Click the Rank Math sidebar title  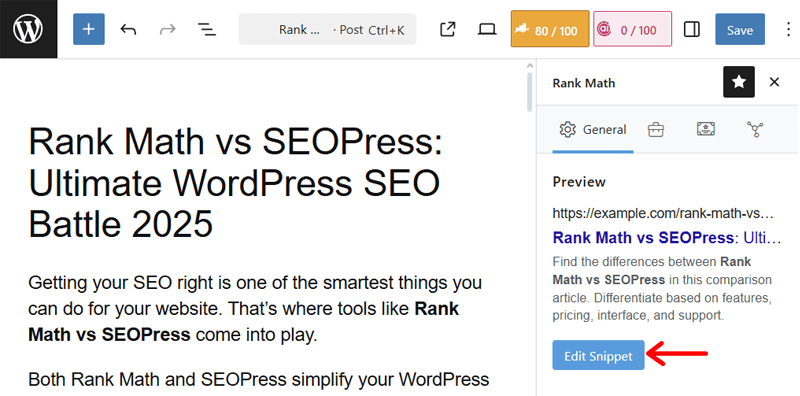[x=584, y=83]
